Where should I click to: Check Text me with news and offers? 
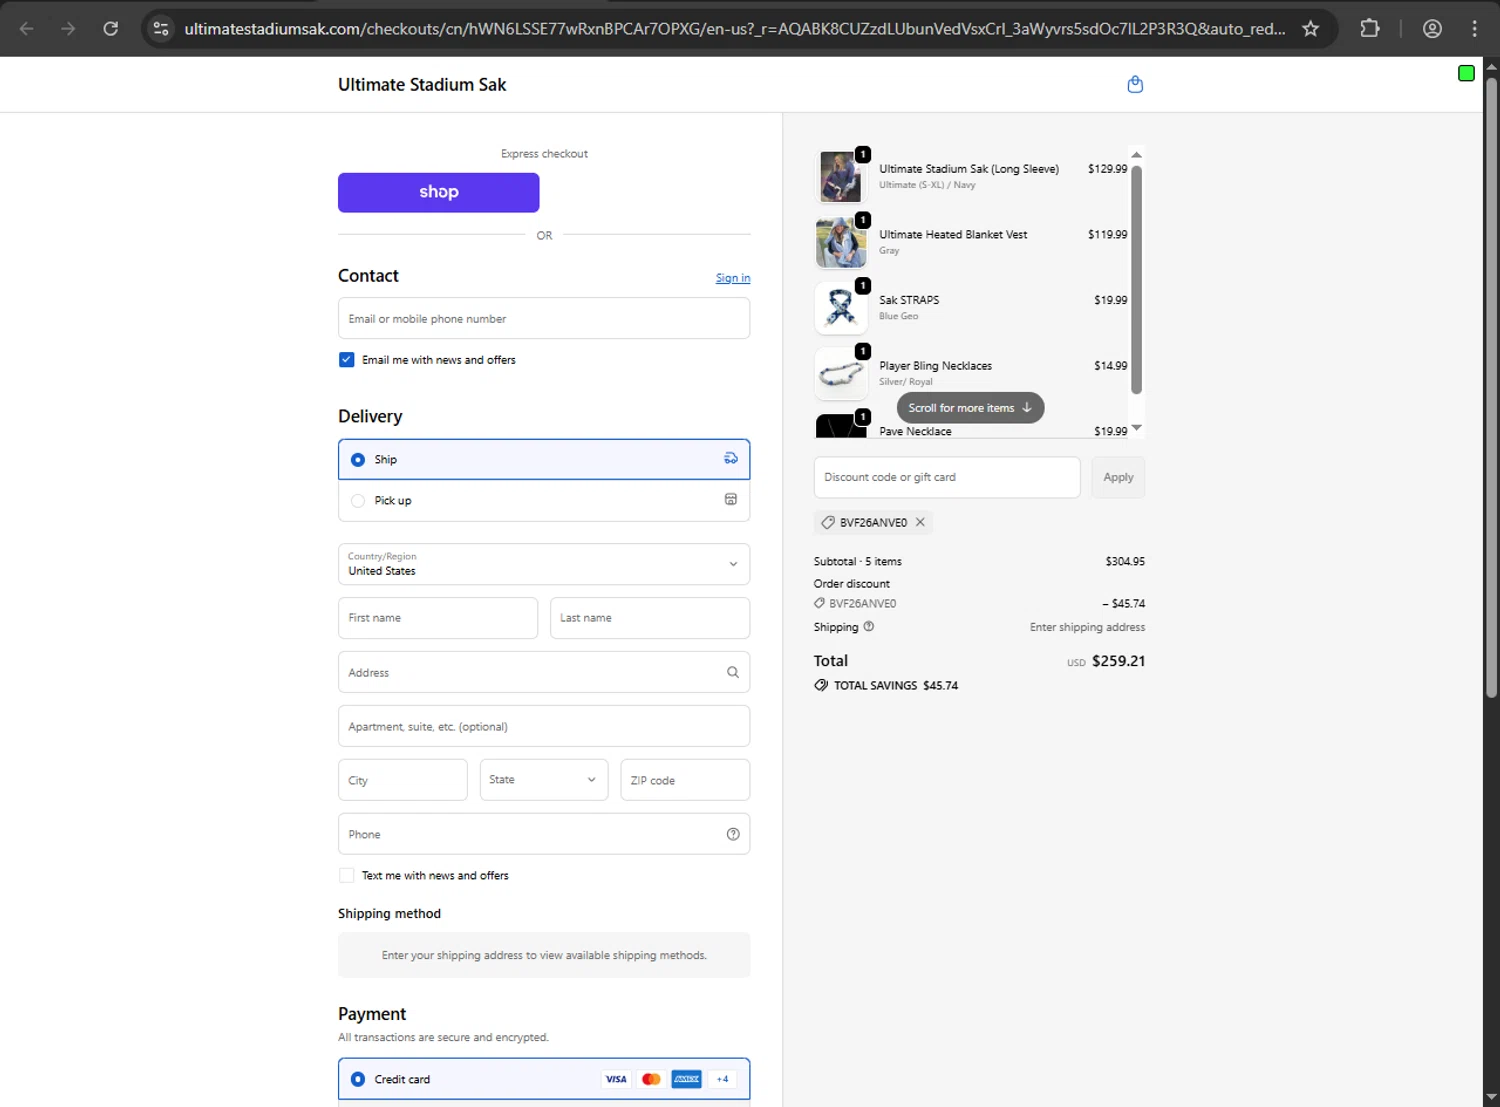[347, 875]
